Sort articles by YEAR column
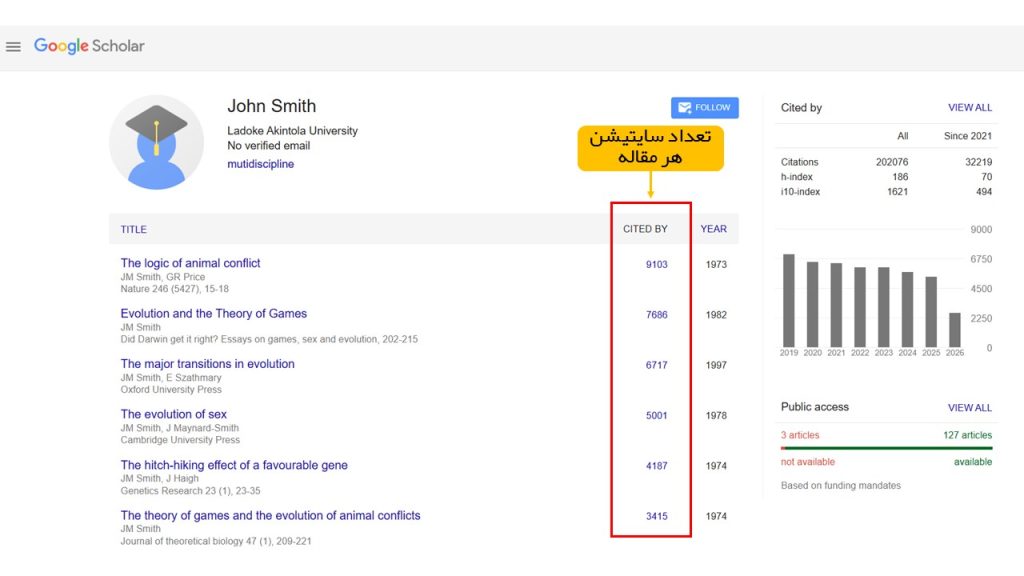Viewport: 1024px width, 576px height. 713,229
